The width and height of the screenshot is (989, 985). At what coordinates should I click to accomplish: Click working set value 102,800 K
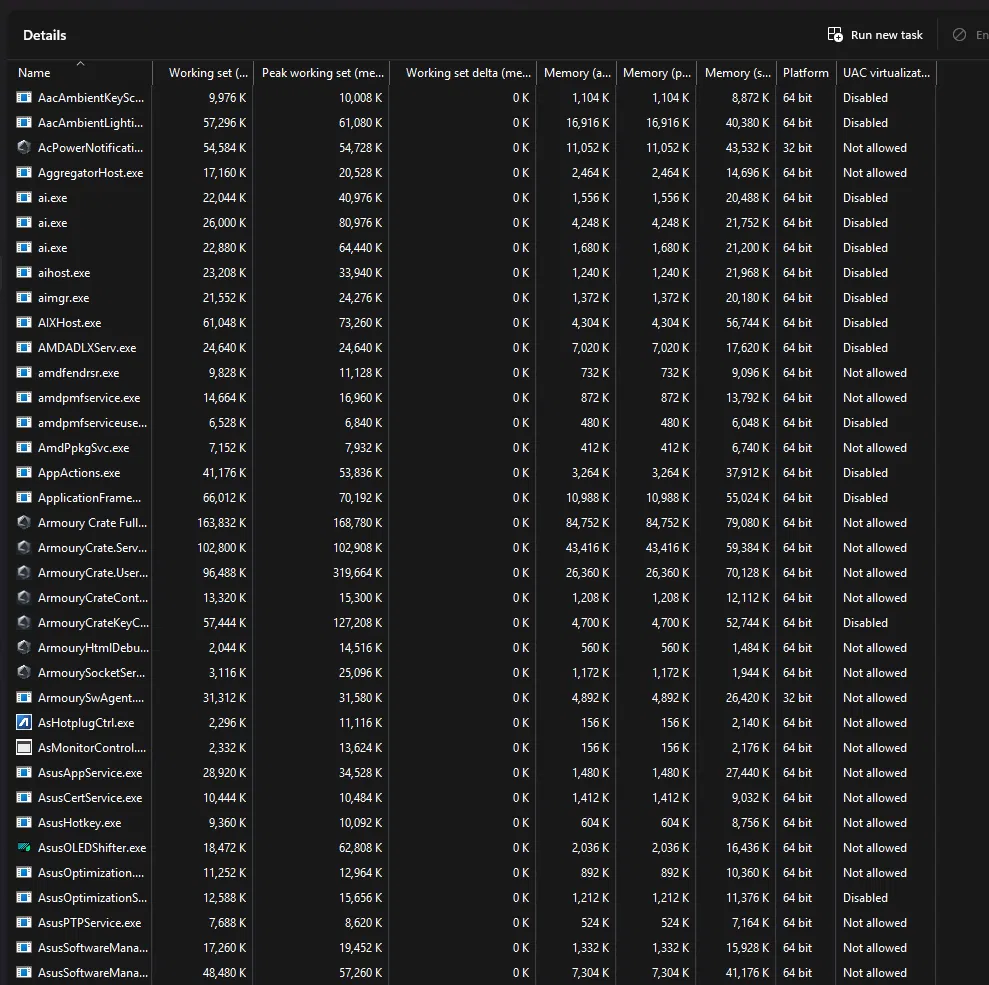tap(221, 548)
